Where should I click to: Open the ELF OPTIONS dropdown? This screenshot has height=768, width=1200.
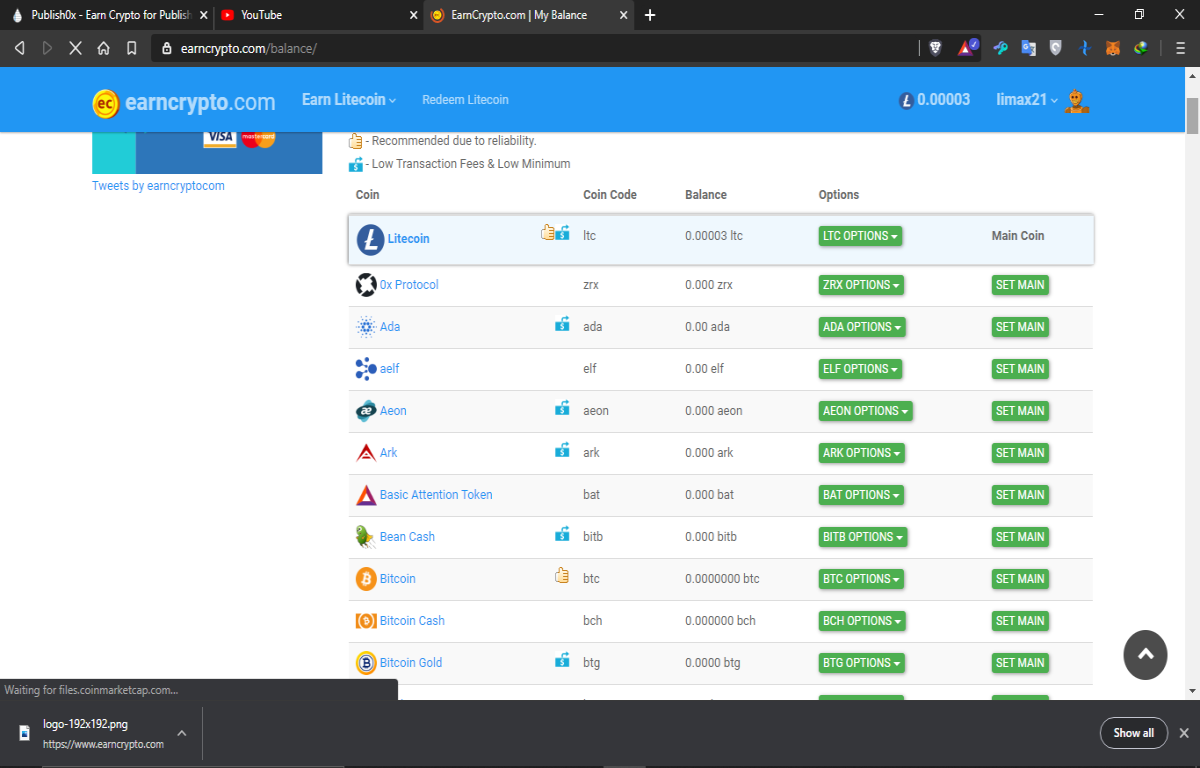click(860, 369)
